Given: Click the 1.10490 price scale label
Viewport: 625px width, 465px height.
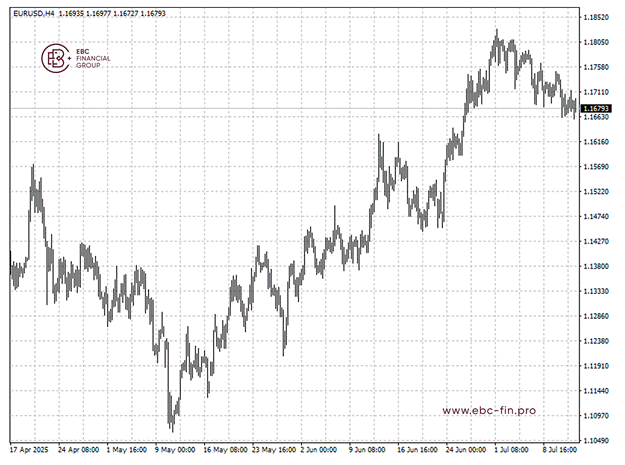Looking at the screenshot, I should click(597, 441).
